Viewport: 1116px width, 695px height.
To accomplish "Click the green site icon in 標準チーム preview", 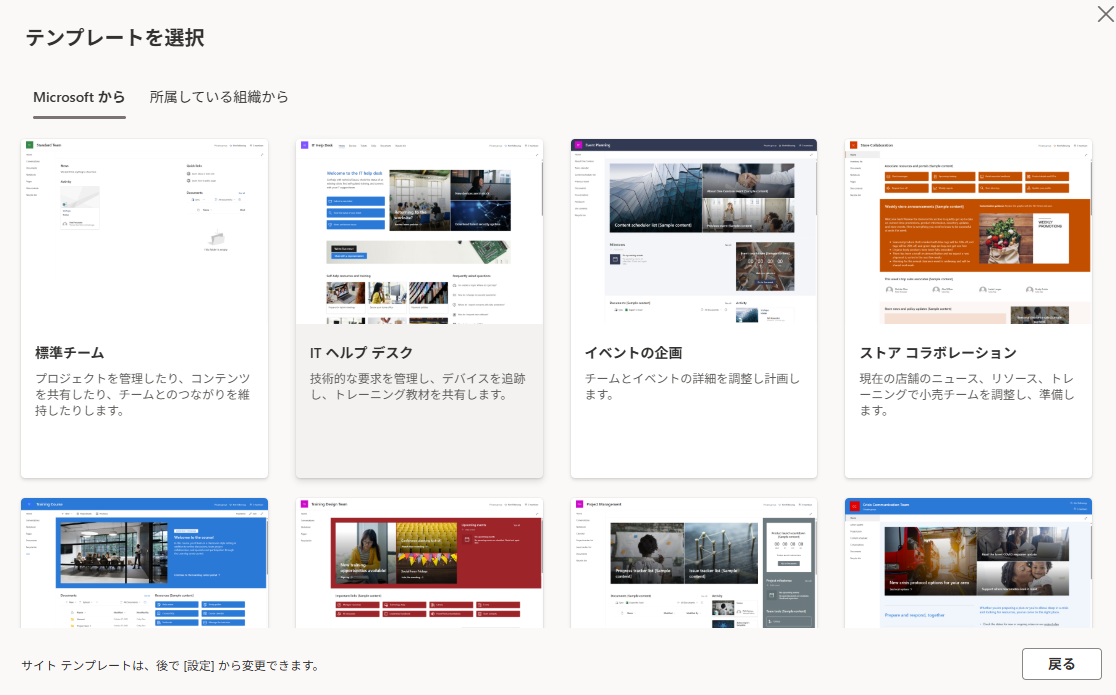I will point(29,145).
